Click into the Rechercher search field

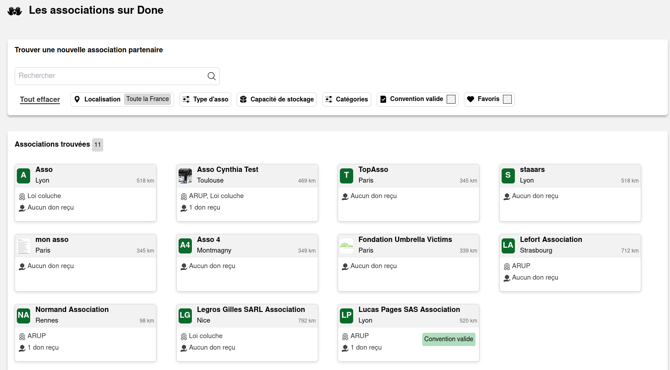117,76
